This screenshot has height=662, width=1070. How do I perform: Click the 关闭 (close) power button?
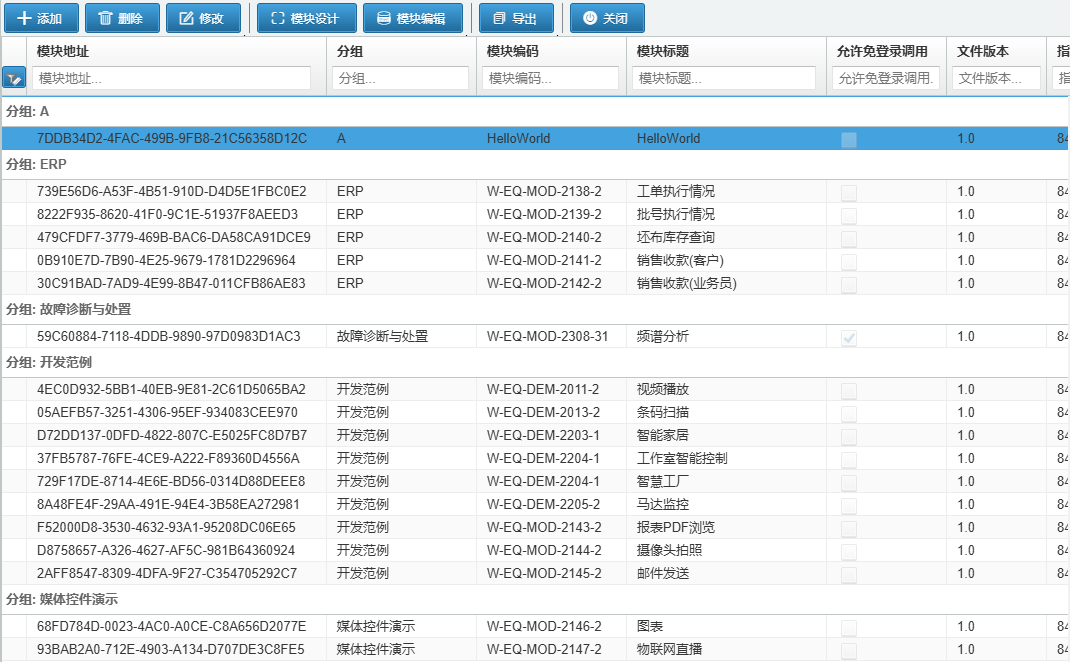(x=607, y=18)
